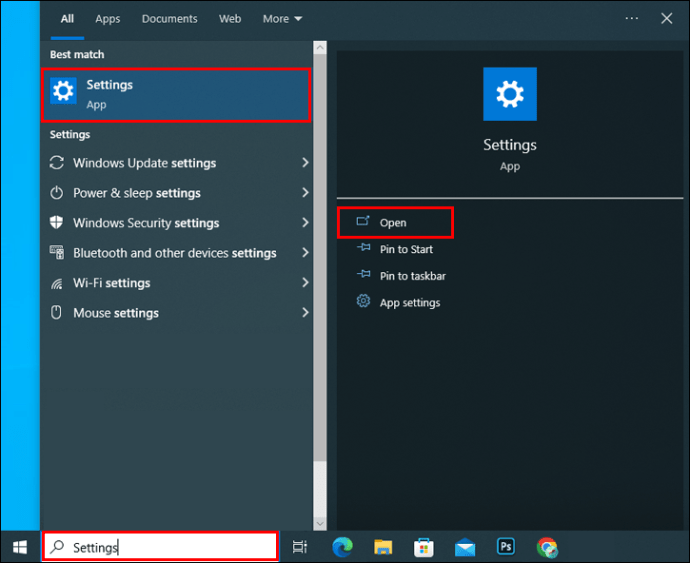Click Windows Update settings text

(x=144, y=163)
